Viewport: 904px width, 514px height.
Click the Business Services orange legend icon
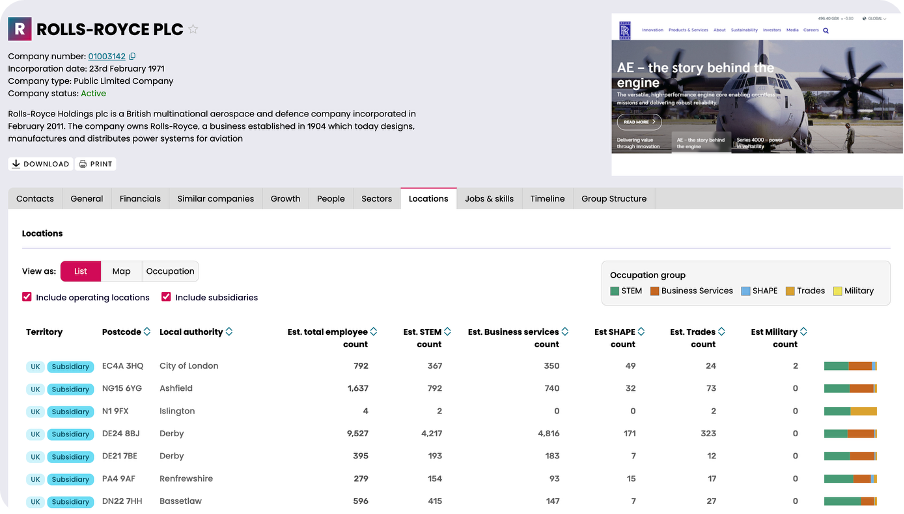(x=655, y=291)
